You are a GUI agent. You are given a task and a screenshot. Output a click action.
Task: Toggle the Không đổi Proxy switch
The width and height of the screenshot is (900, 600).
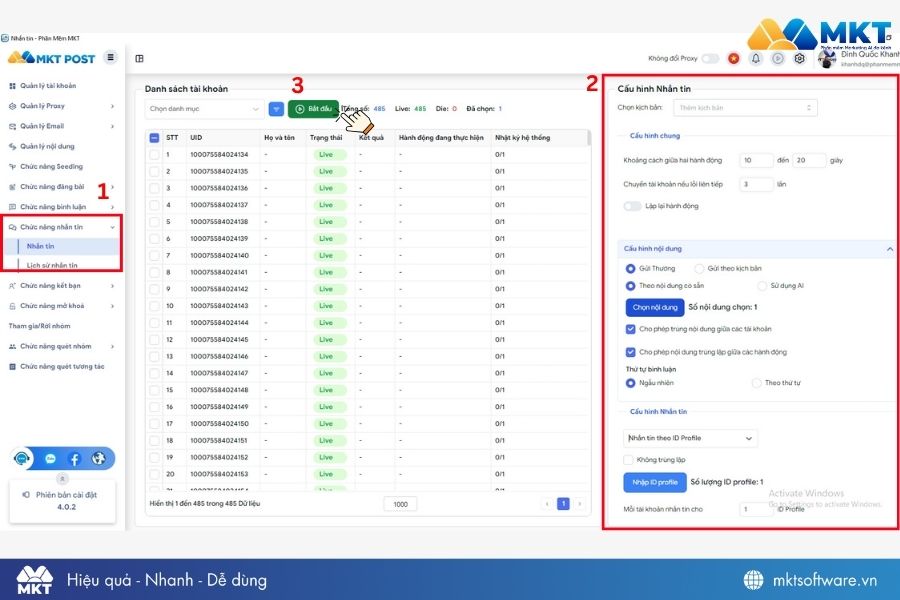point(711,59)
